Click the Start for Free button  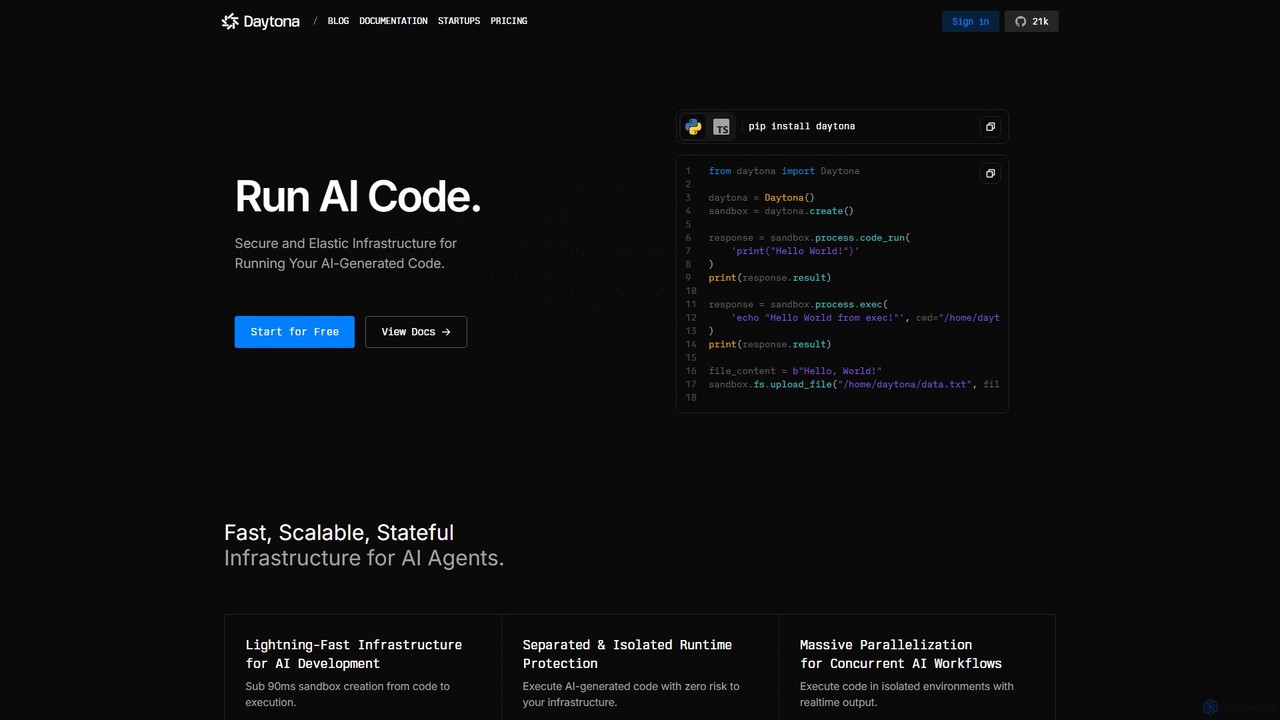pos(295,332)
